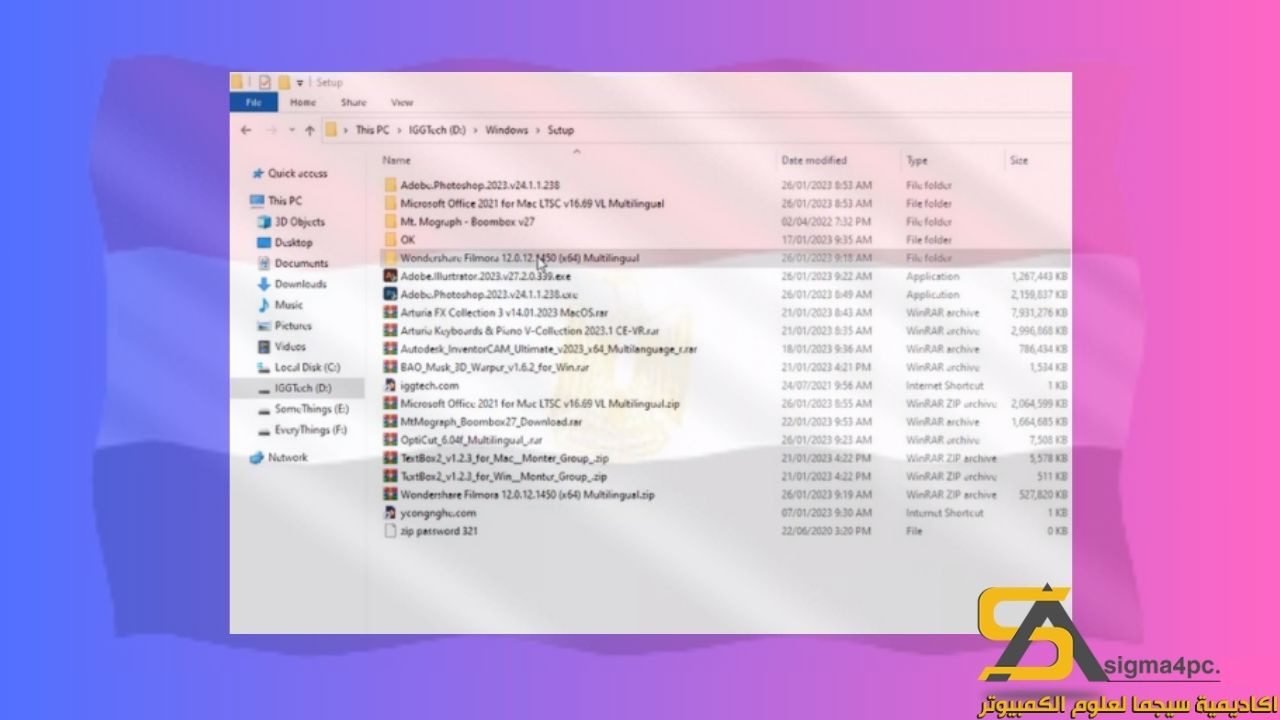This screenshot has width=1280, height=720.
Task: Click Arturia Keyboards & Piano rar icon
Action: (390, 330)
